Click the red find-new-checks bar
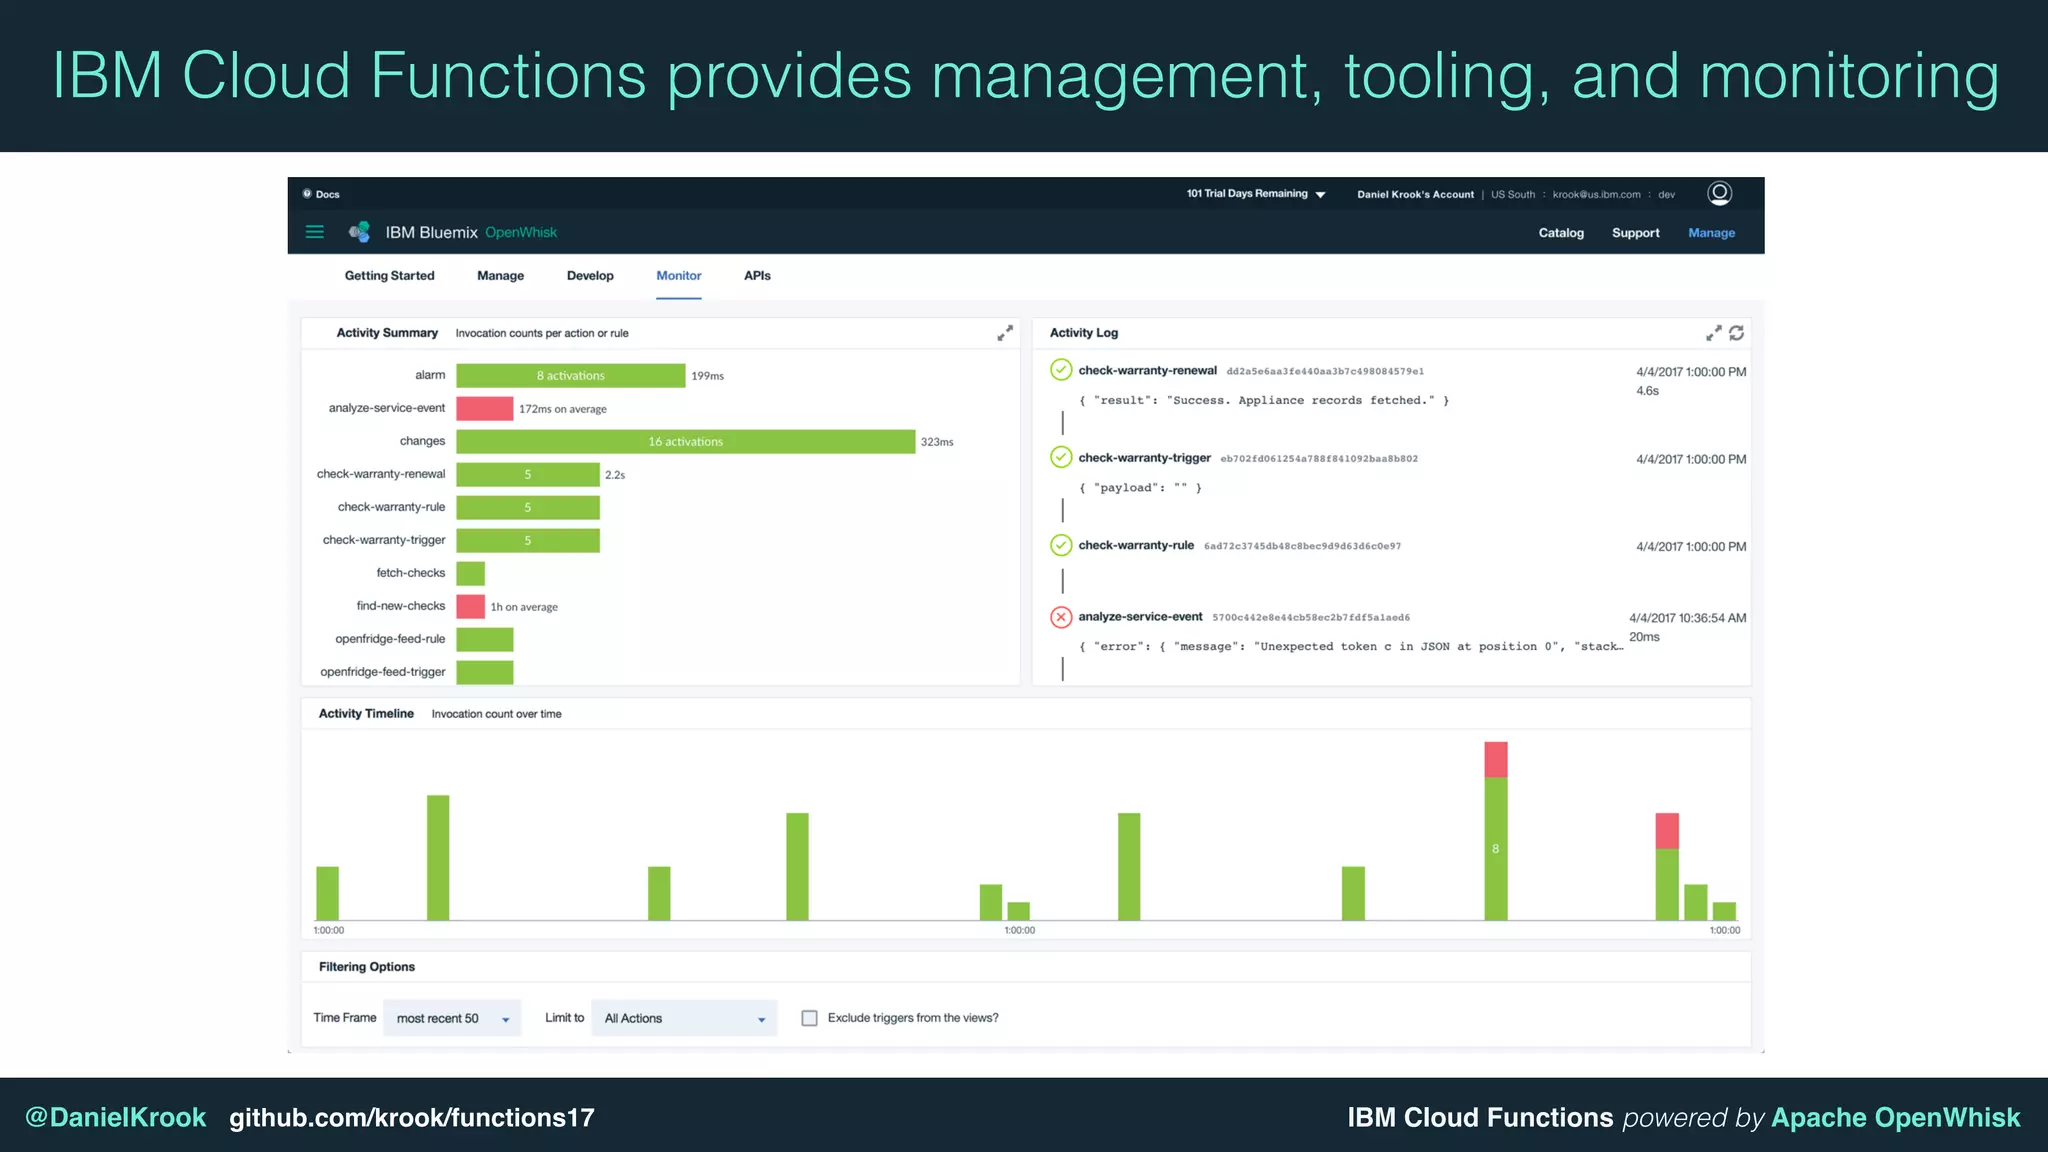Screen dimensions: 2048x1152 tap(470, 606)
